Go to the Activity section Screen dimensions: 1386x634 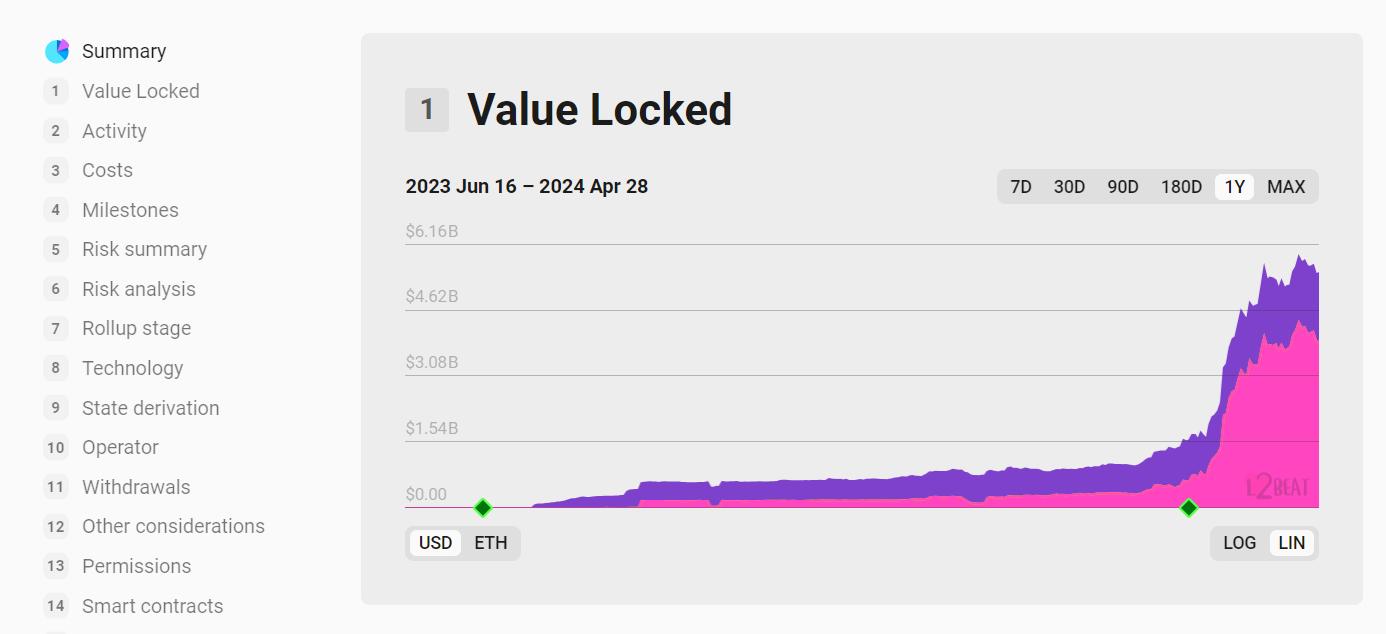114,131
